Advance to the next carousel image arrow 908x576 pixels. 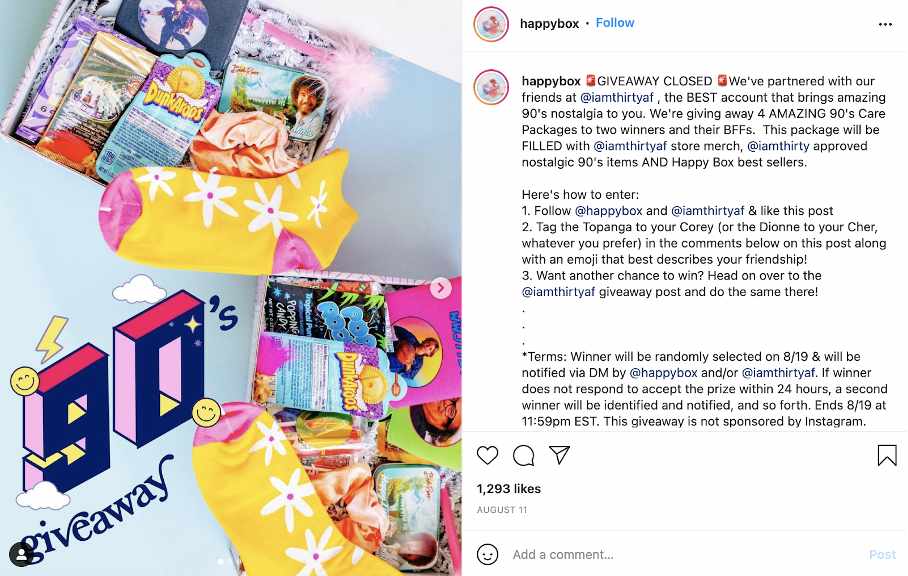coord(440,288)
